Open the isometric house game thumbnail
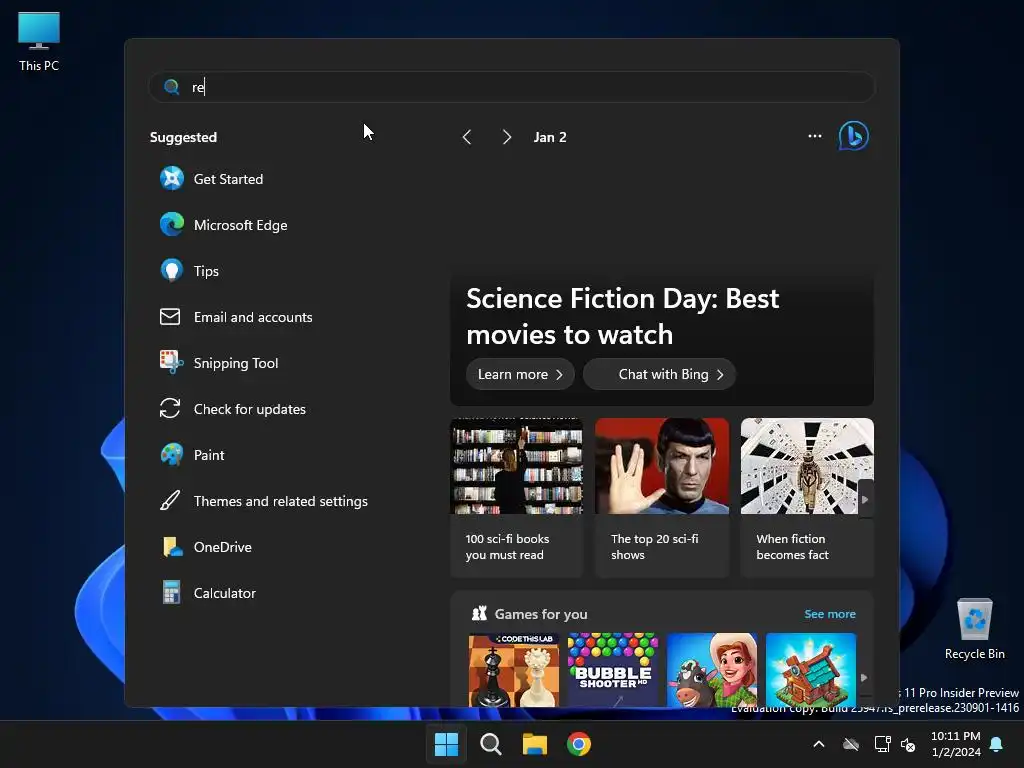The image size is (1024, 768). [810, 670]
